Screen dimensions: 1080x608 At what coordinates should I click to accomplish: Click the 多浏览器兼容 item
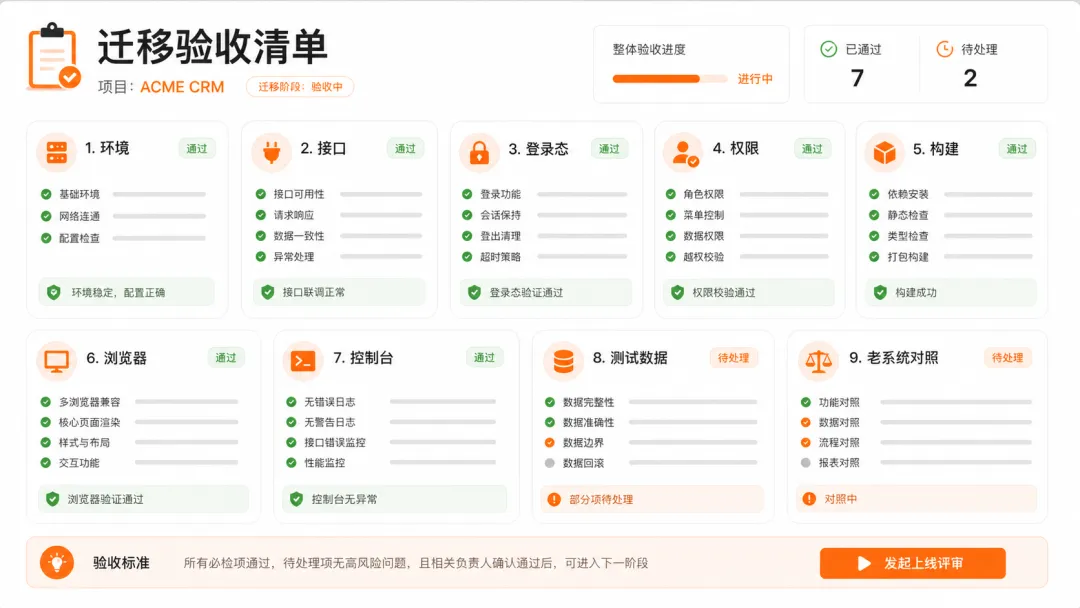pos(90,402)
